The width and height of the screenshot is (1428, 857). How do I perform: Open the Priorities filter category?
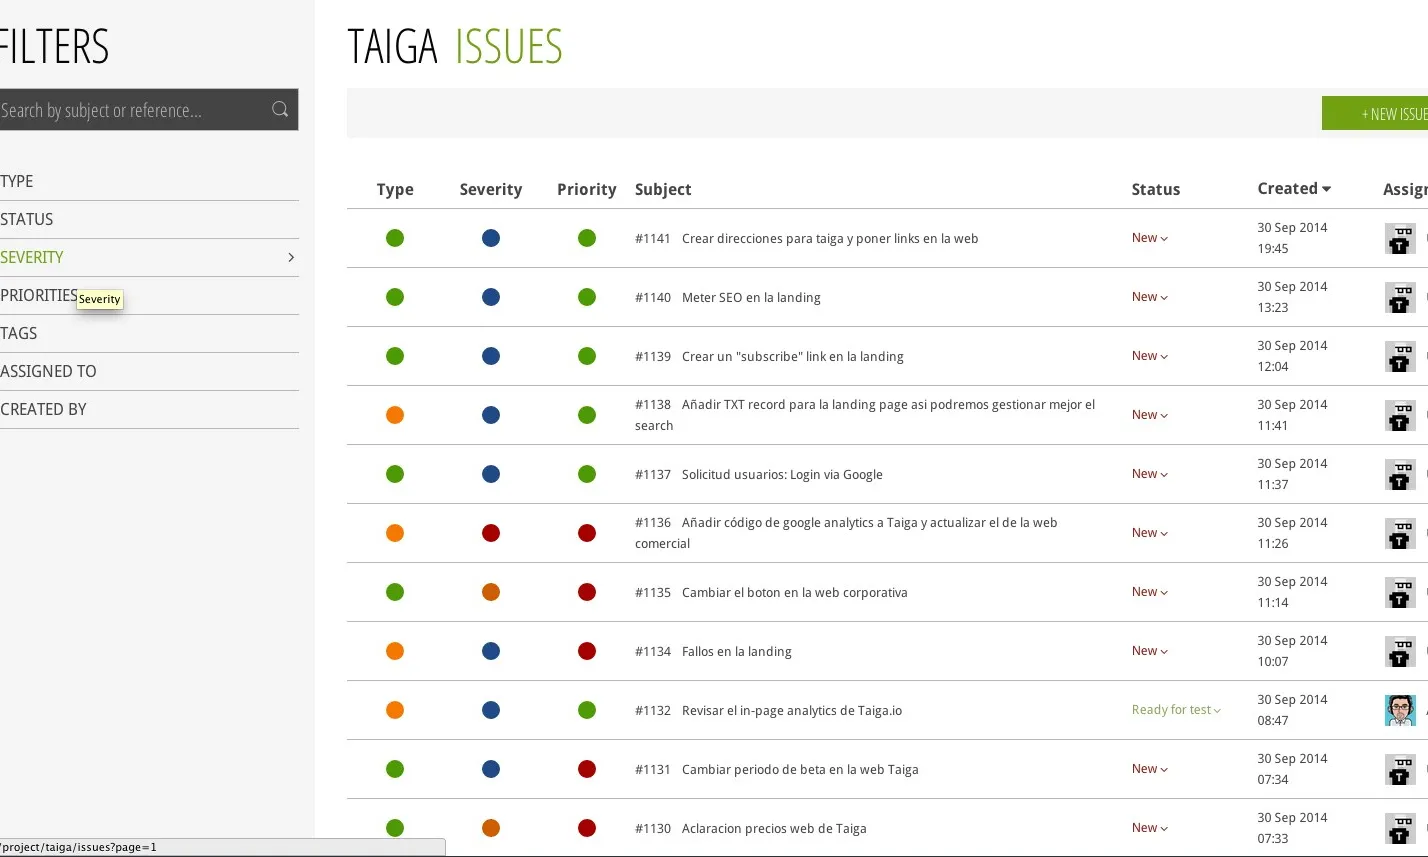click(149, 295)
